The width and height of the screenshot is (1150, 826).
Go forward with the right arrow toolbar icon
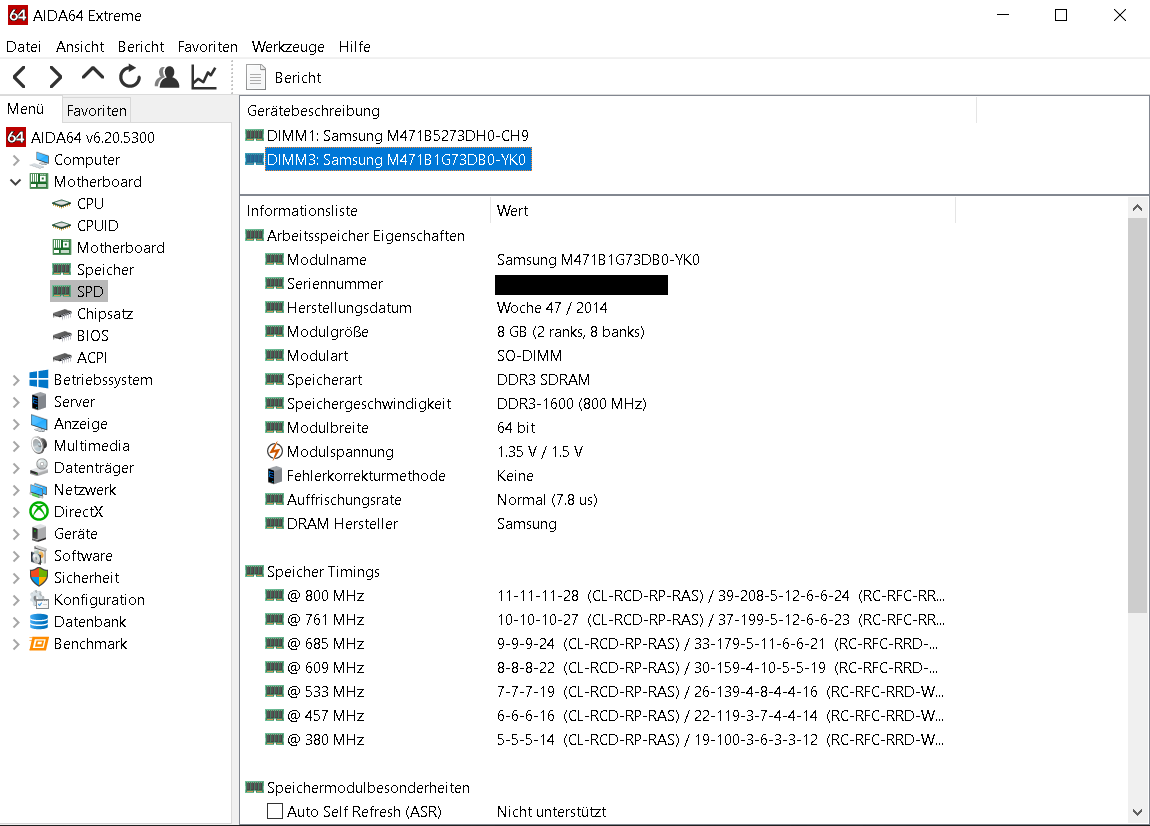tap(56, 77)
